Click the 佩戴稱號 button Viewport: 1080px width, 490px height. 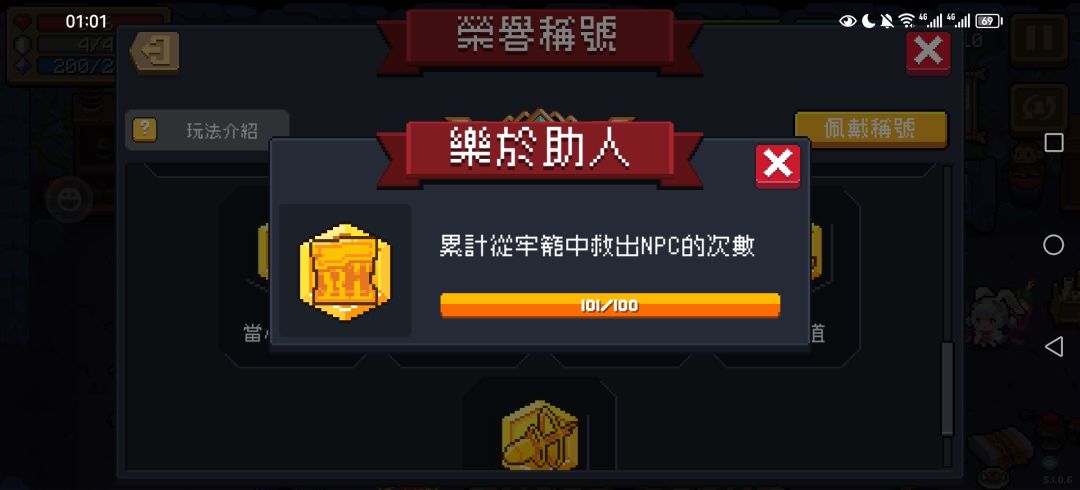[x=871, y=129]
